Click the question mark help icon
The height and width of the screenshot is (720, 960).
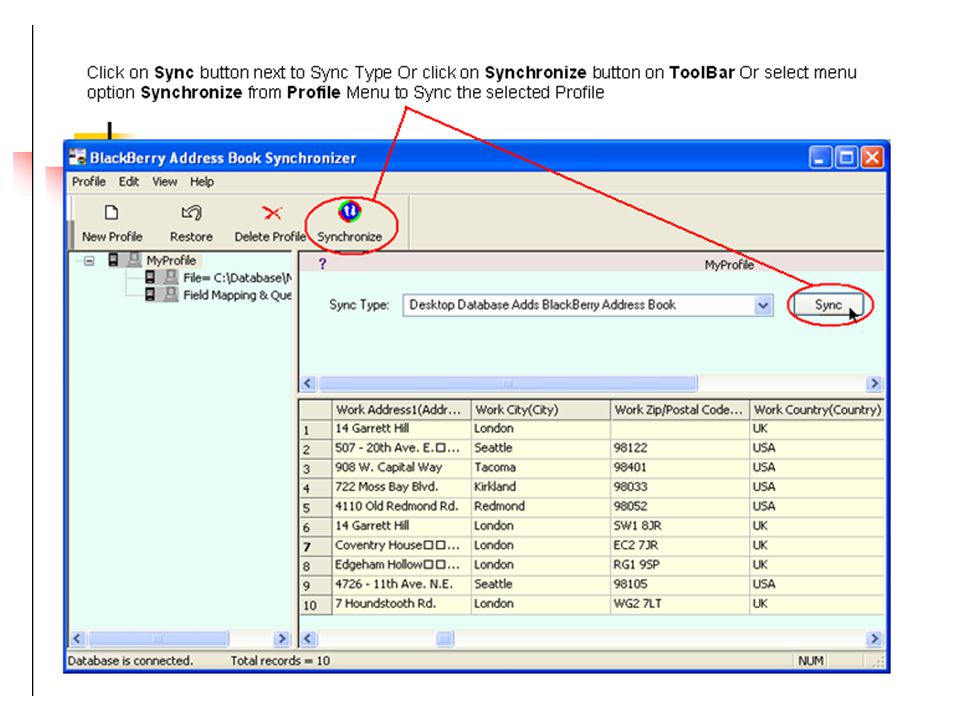point(322,264)
